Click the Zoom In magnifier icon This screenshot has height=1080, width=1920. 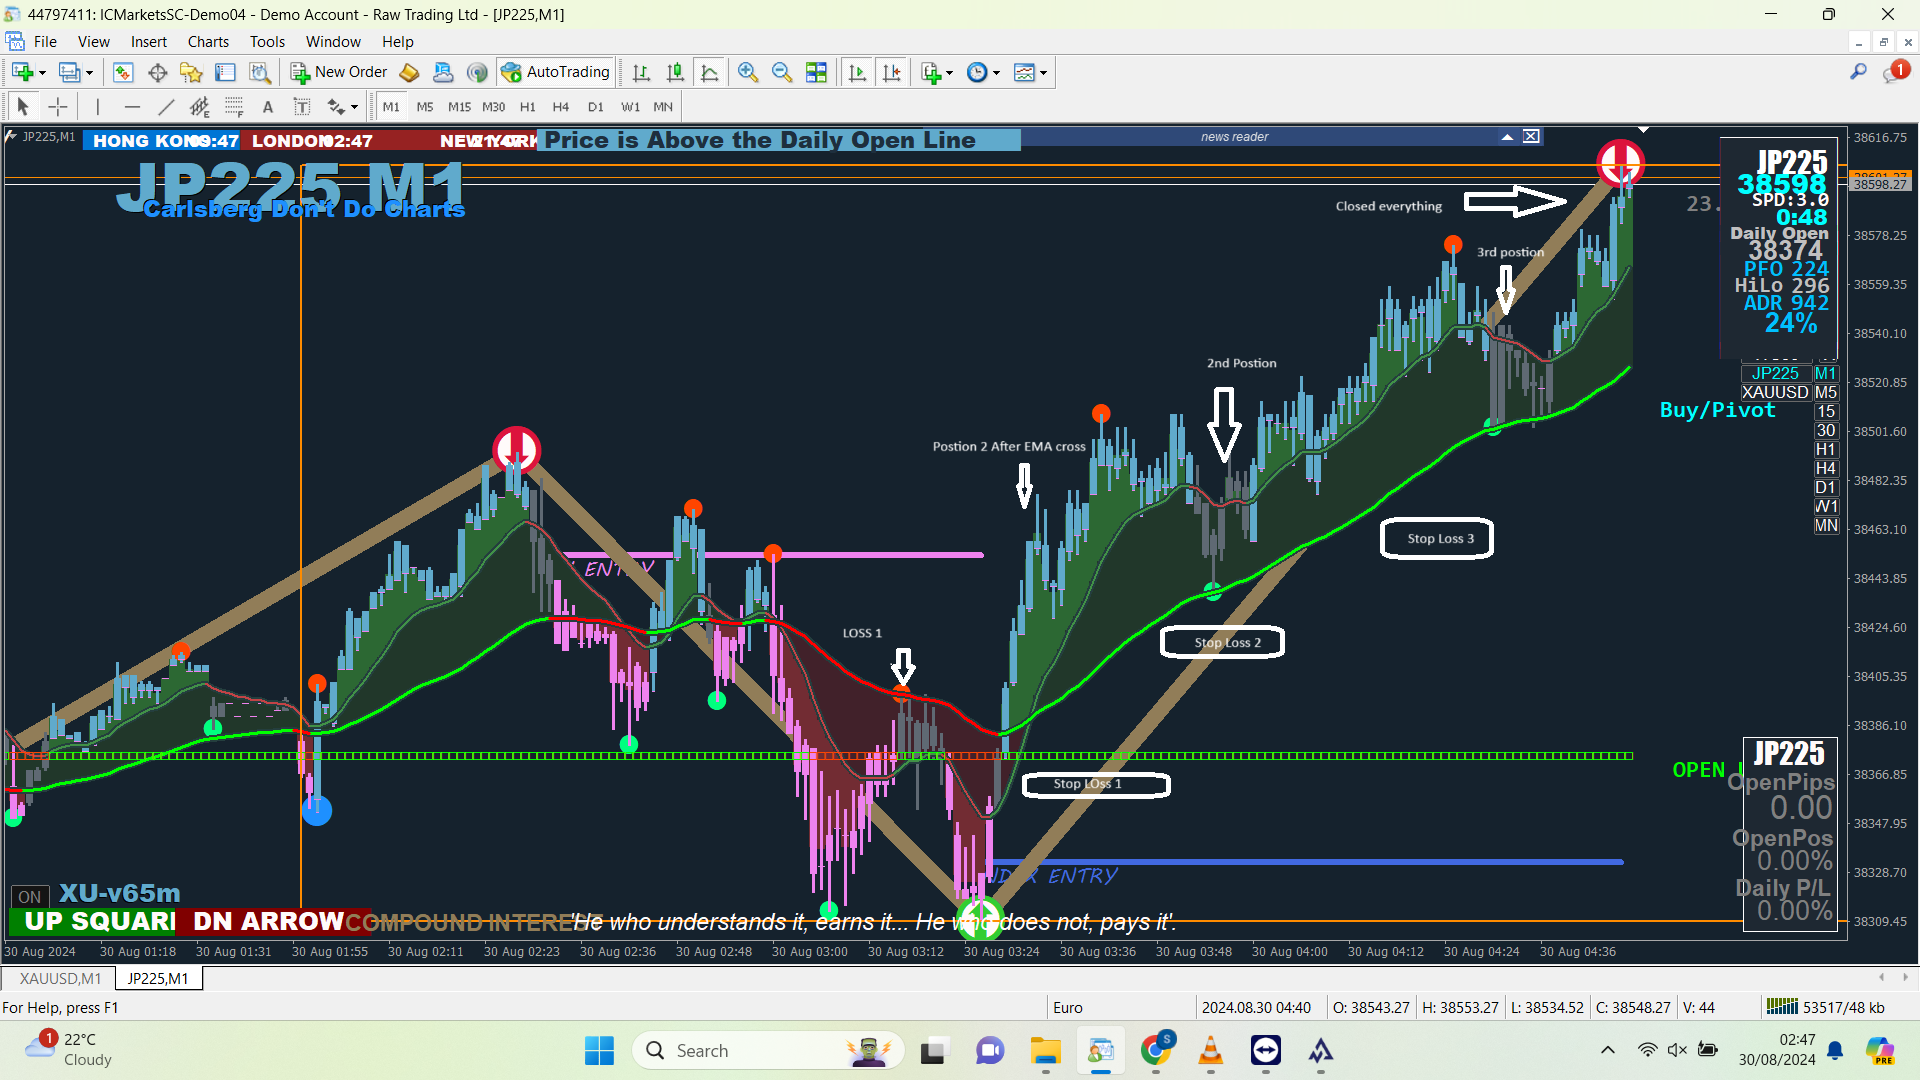click(748, 72)
